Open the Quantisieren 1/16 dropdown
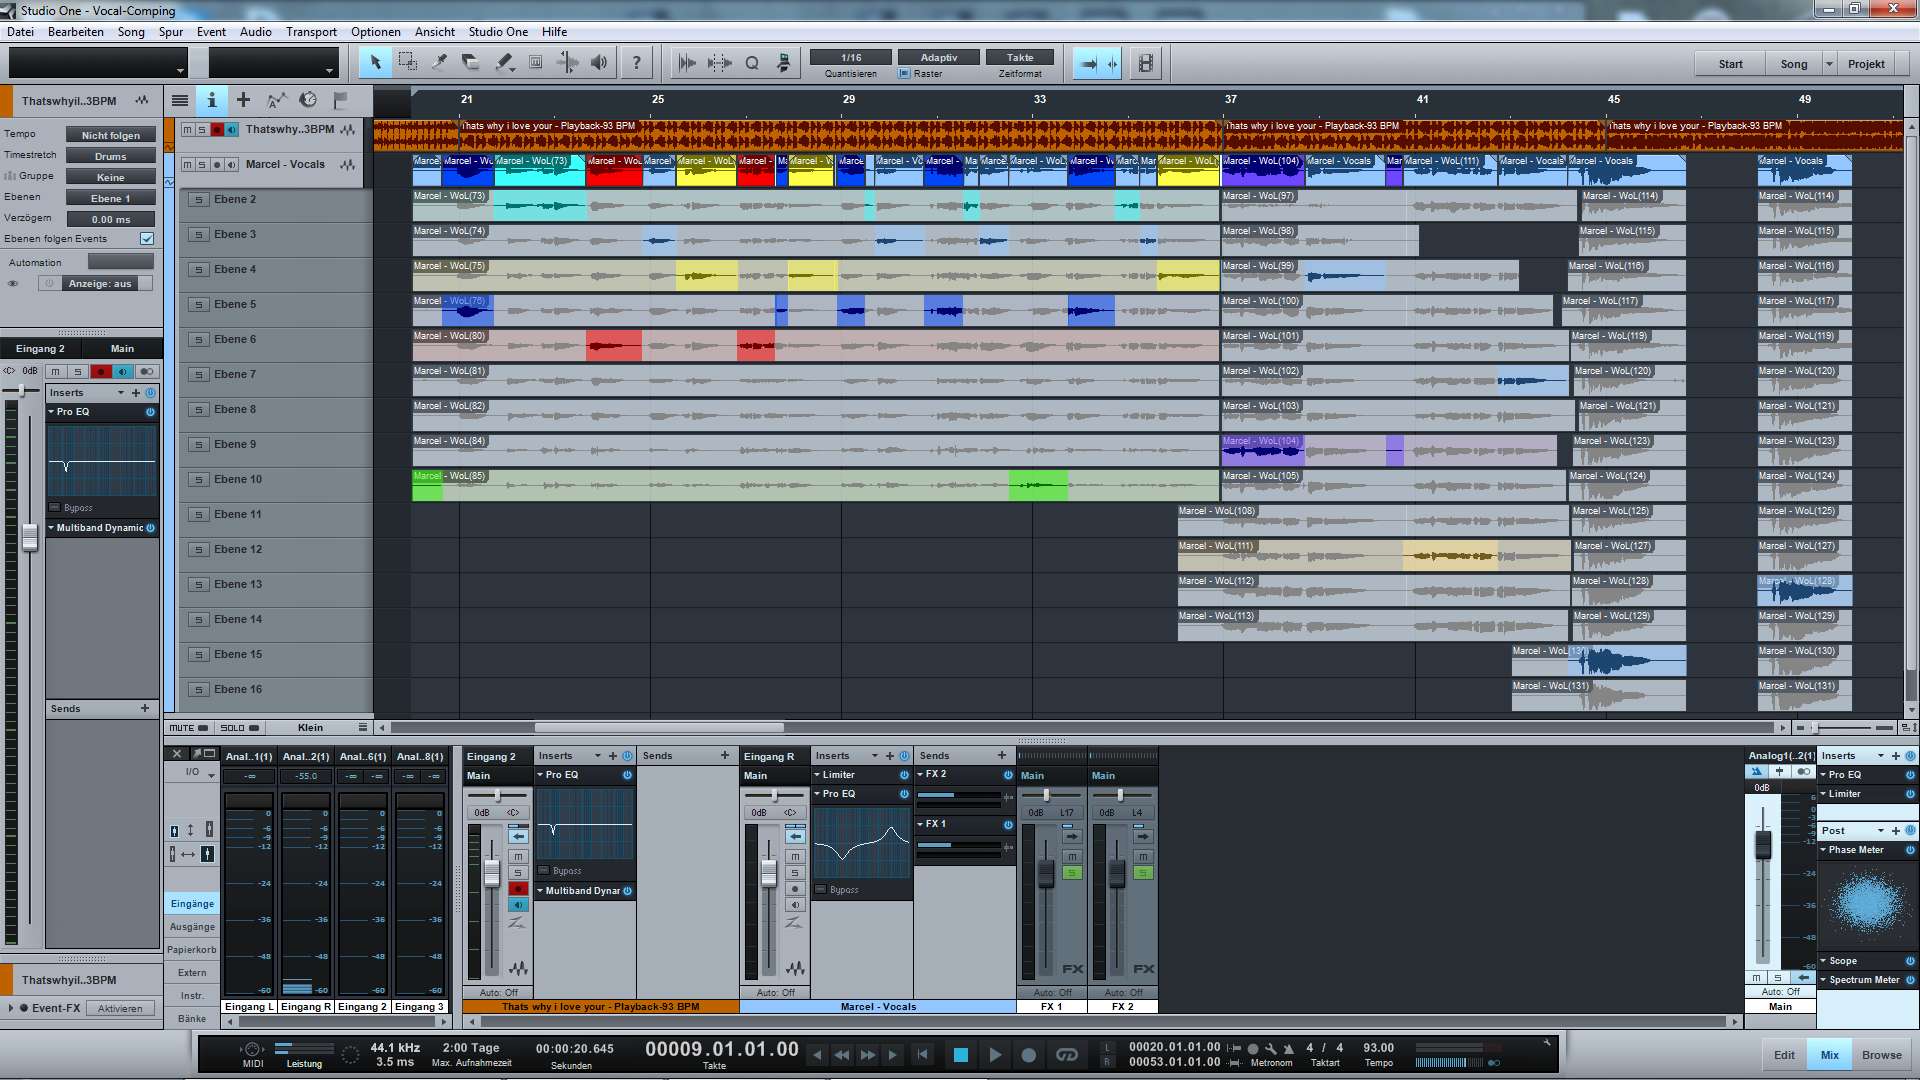The width and height of the screenshot is (1920, 1080). [851, 57]
